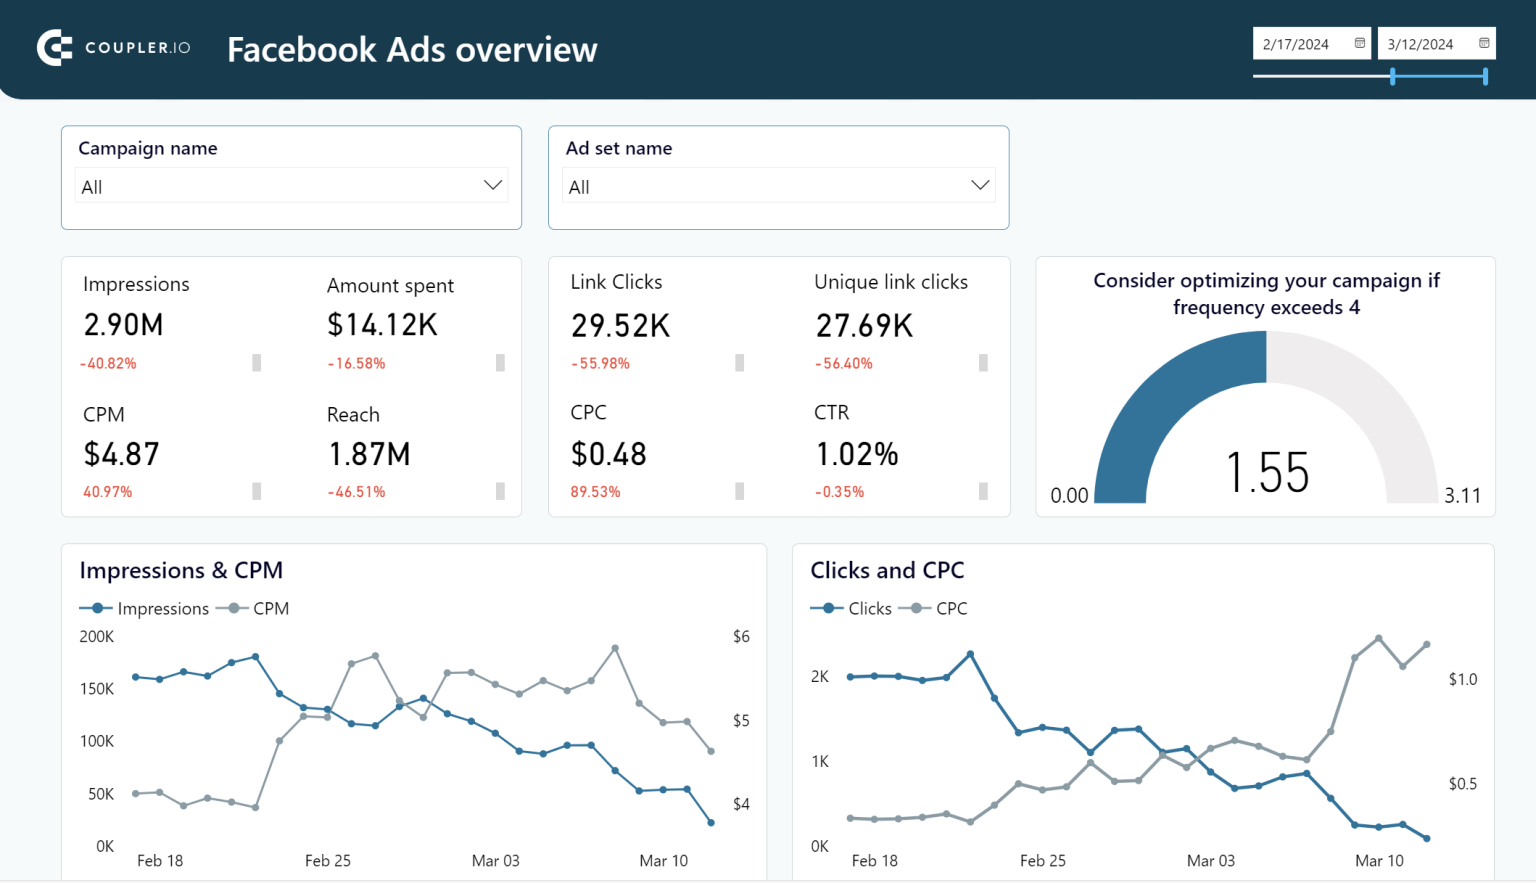Click the Facebook Ads overview heading
Viewport: 1536px width, 883px height.
(411, 49)
